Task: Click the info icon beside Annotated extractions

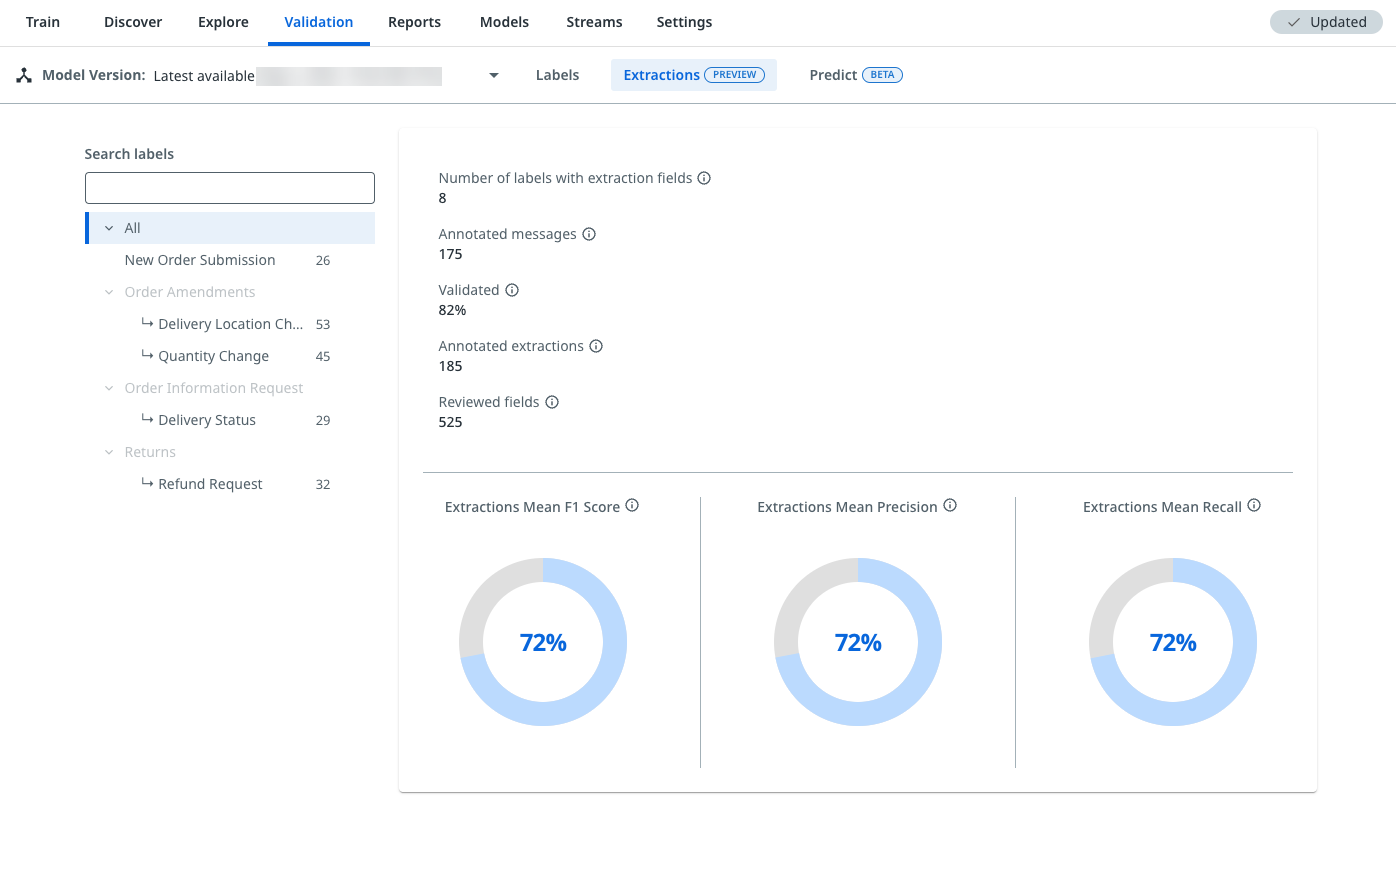Action: (x=596, y=345)
